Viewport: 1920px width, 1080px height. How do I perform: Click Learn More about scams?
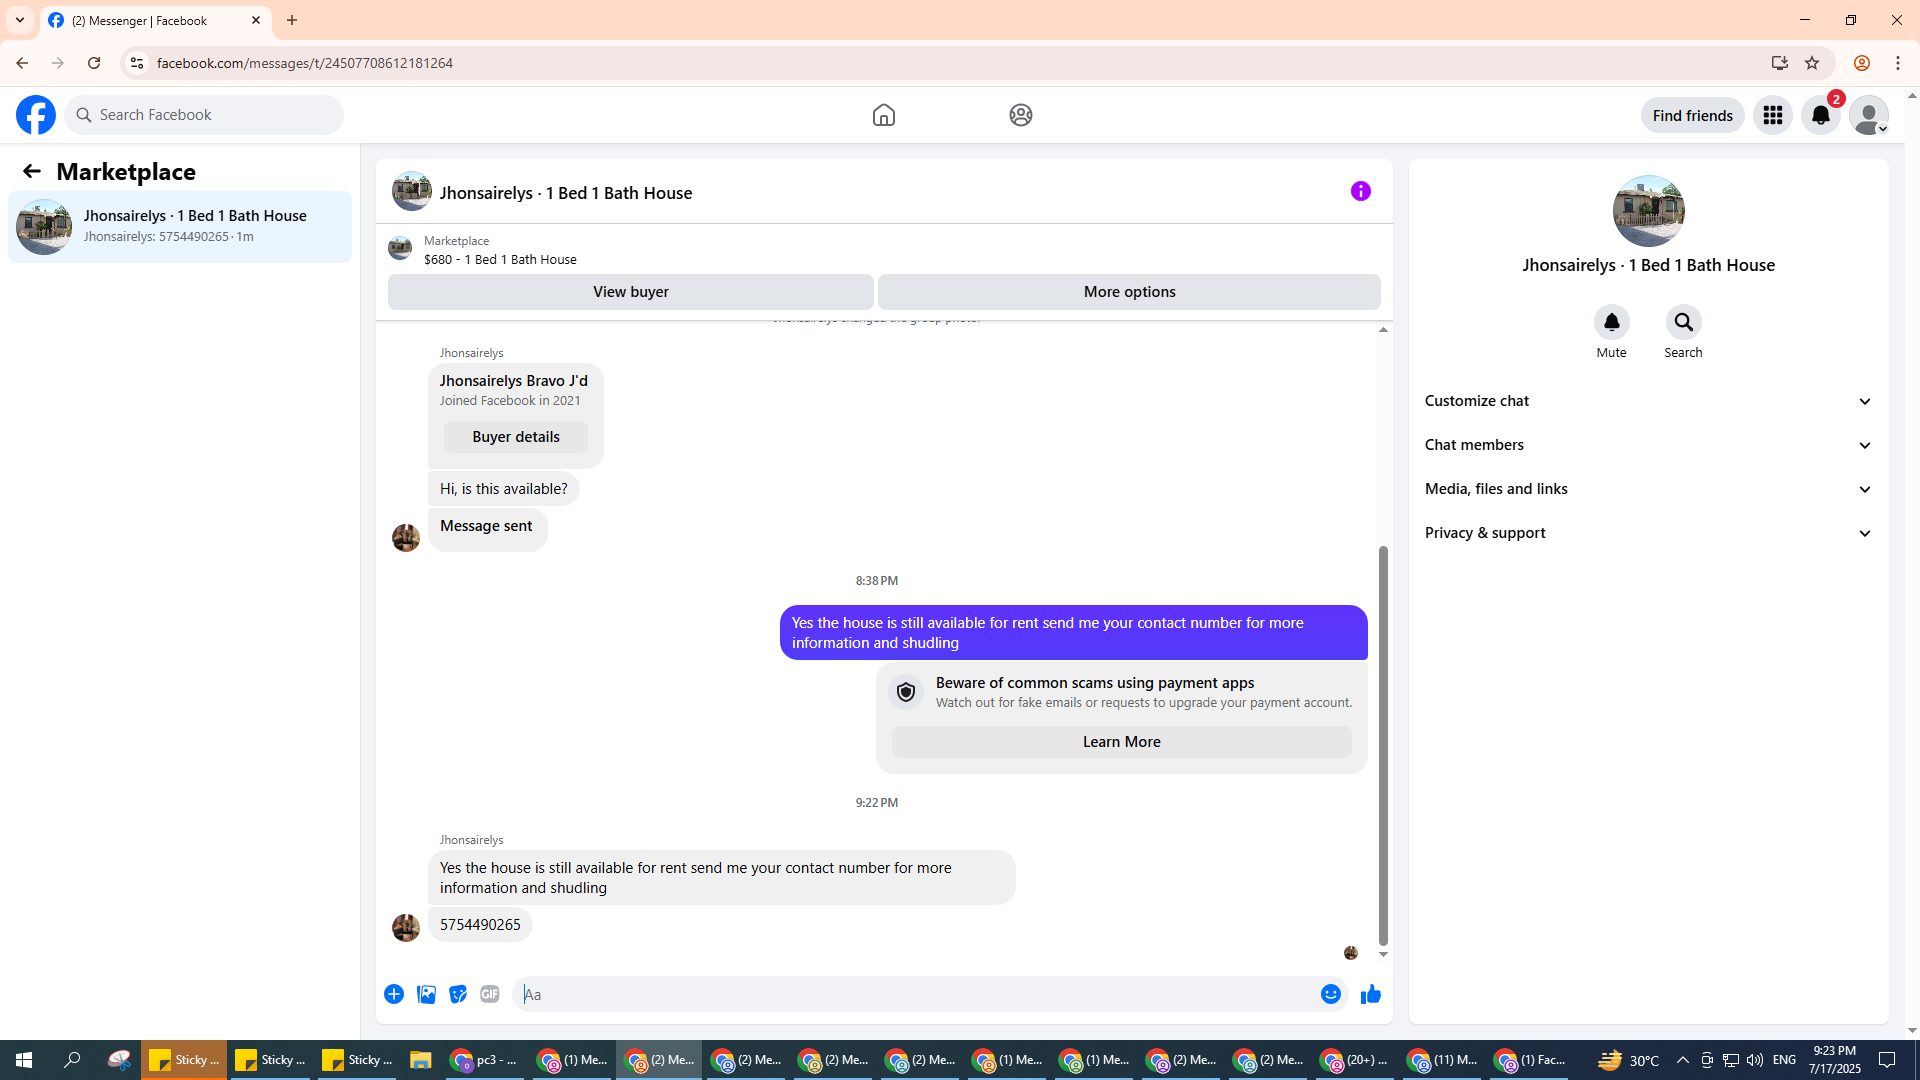pyautogui.click(x=1121, y=742)
